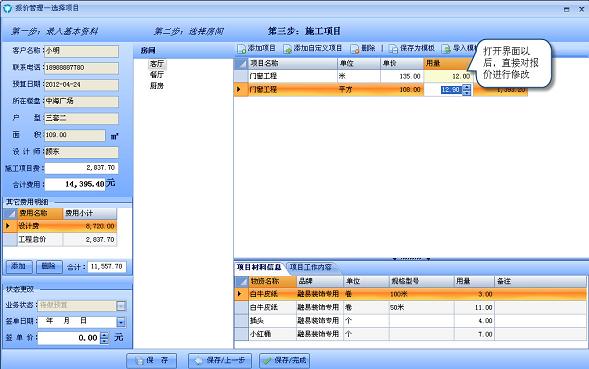
Task: Sort by the 项目名称 column header
Action: [x=293, y=64]
